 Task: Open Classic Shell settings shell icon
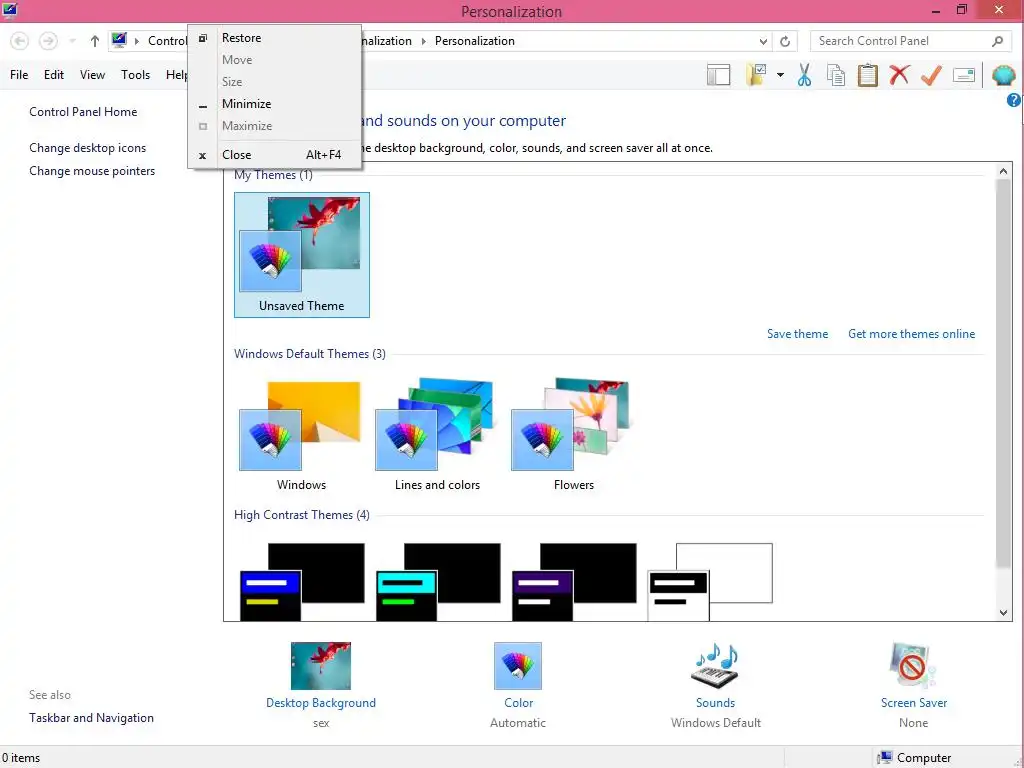point(1003,75)
